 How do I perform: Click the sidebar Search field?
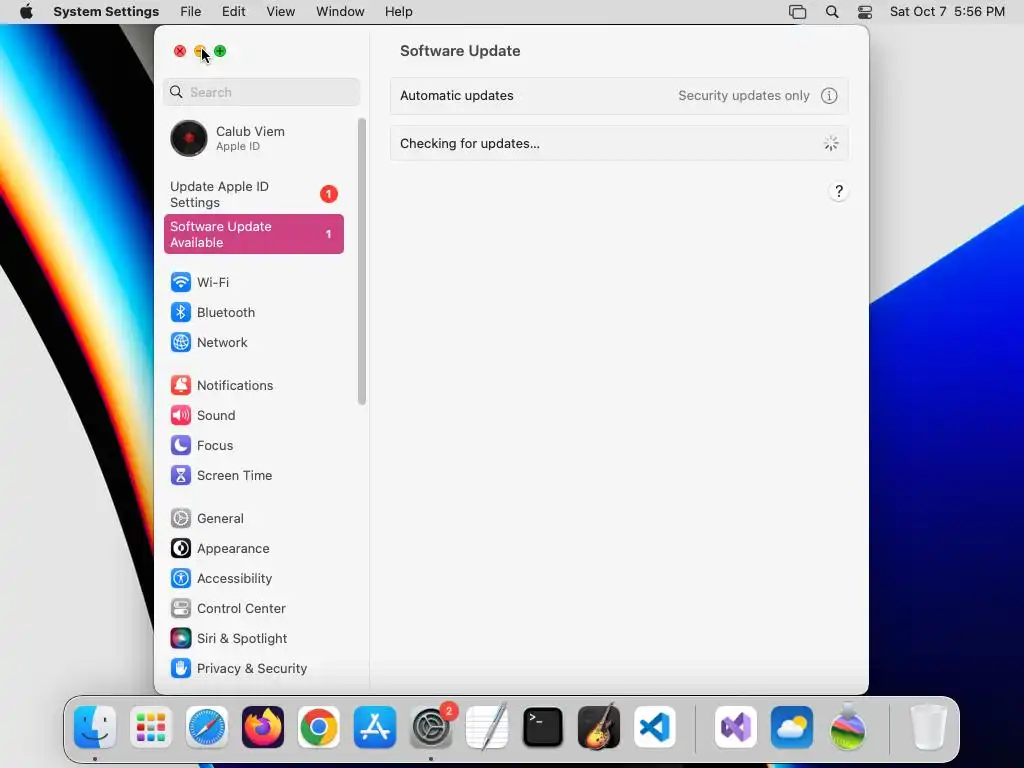coord(261,92)
